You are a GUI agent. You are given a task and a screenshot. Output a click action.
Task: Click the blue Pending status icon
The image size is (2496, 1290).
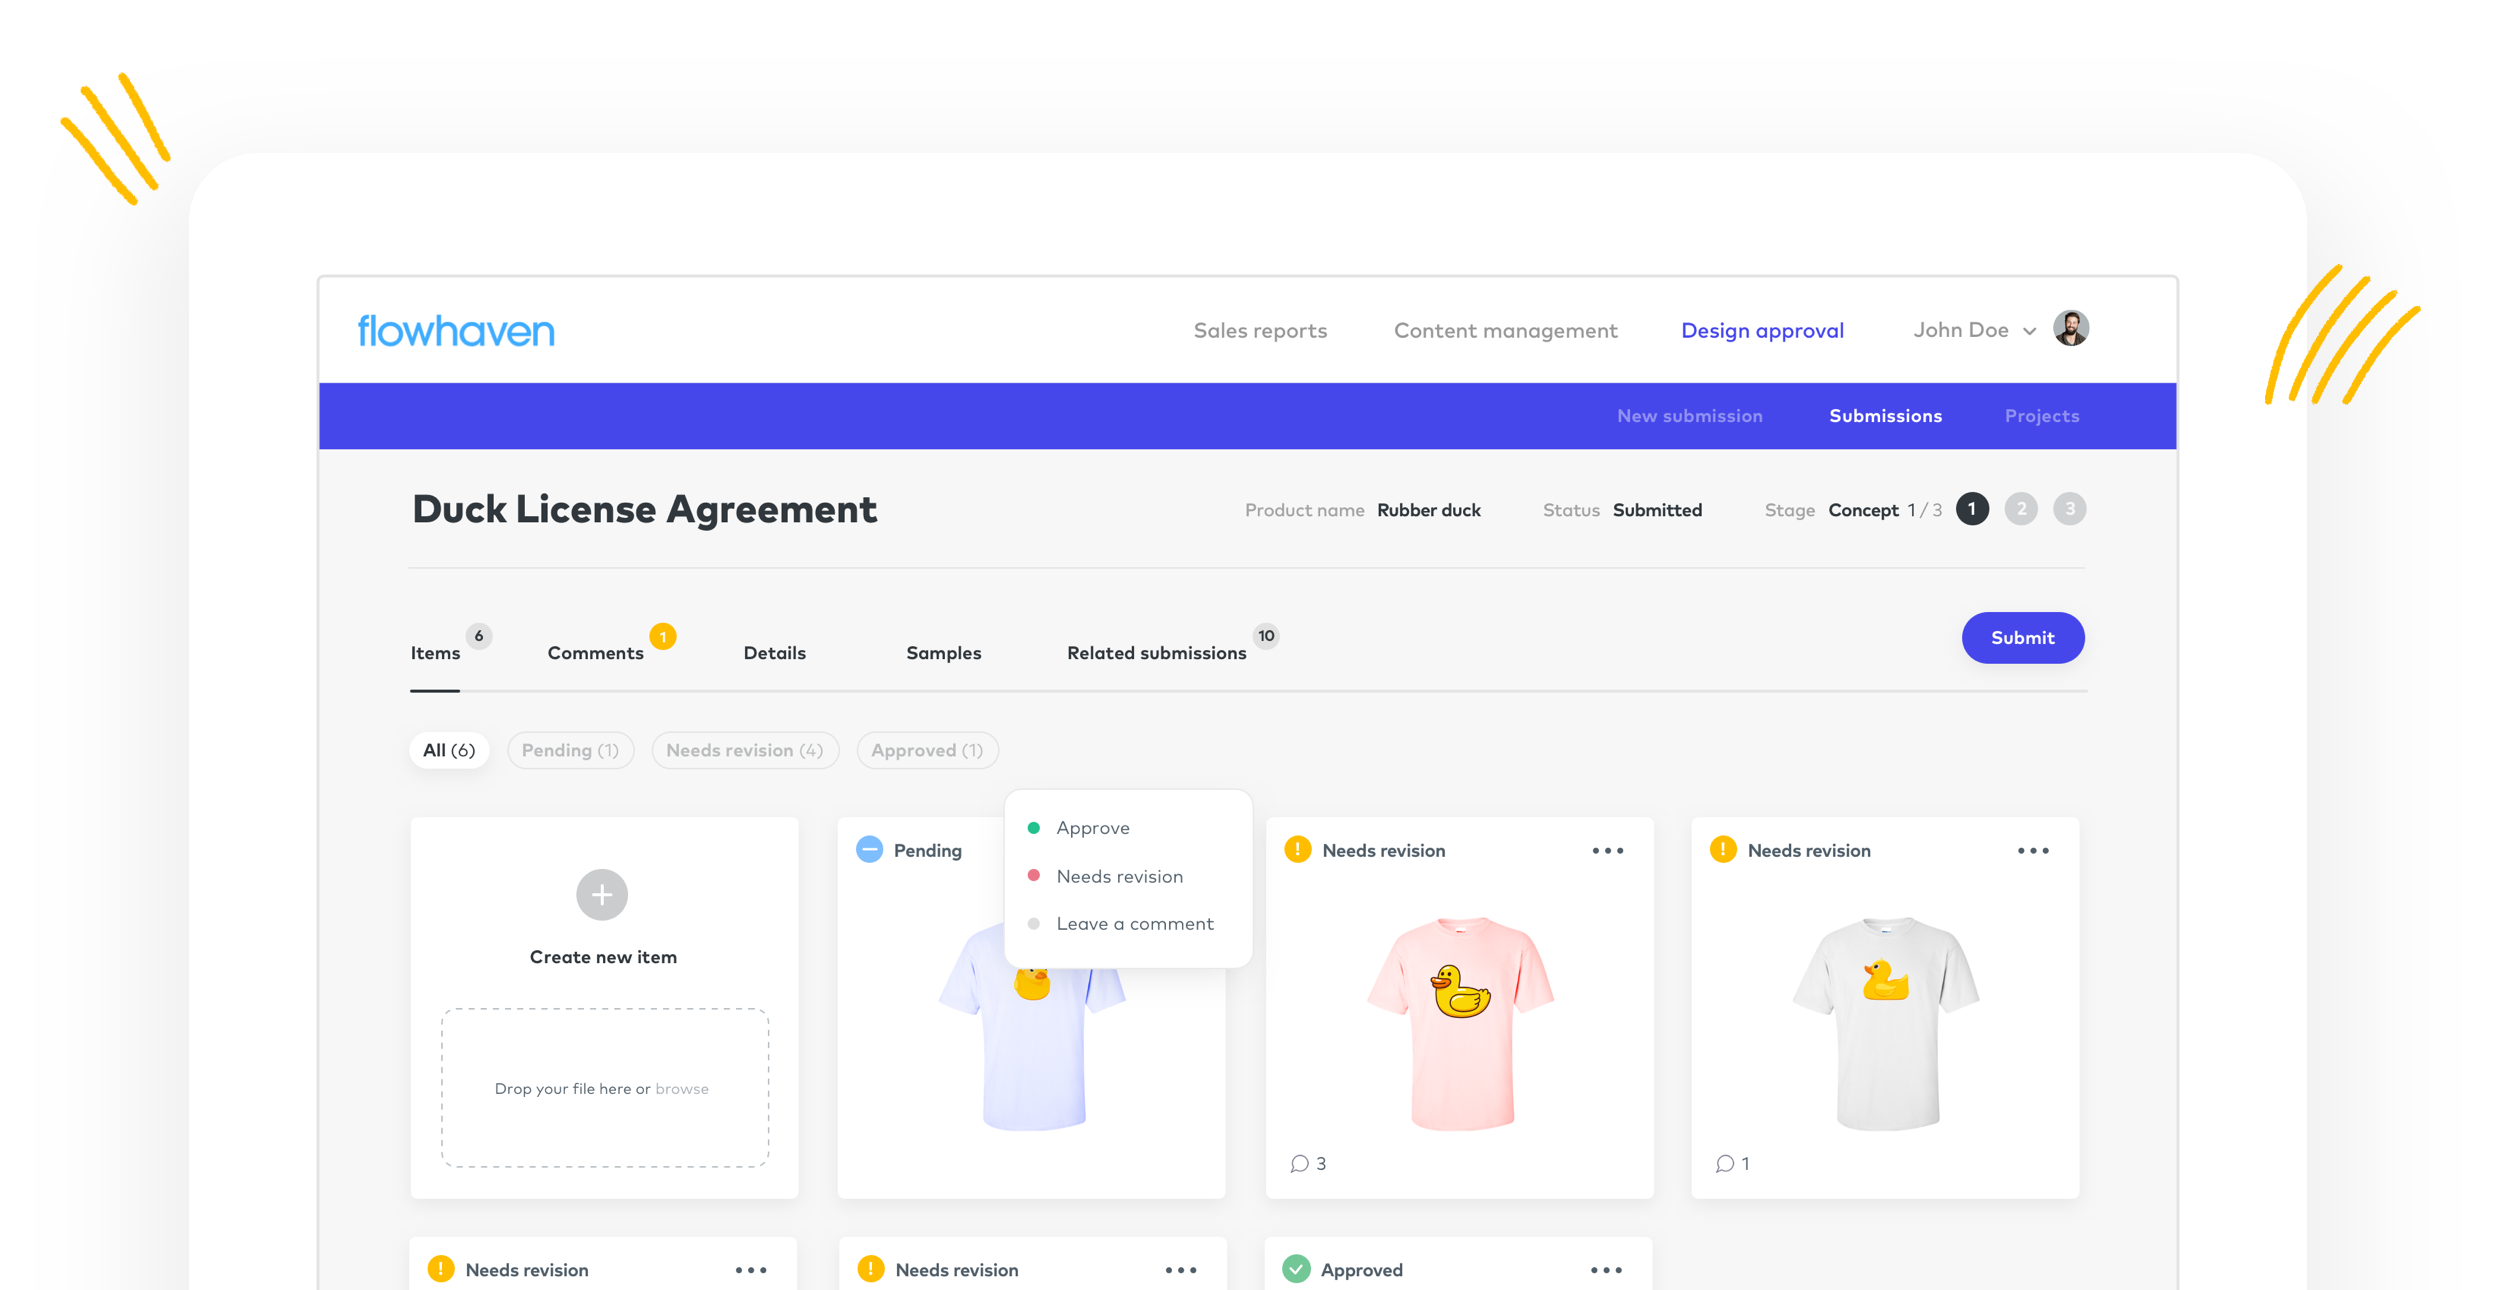point(870,850)
